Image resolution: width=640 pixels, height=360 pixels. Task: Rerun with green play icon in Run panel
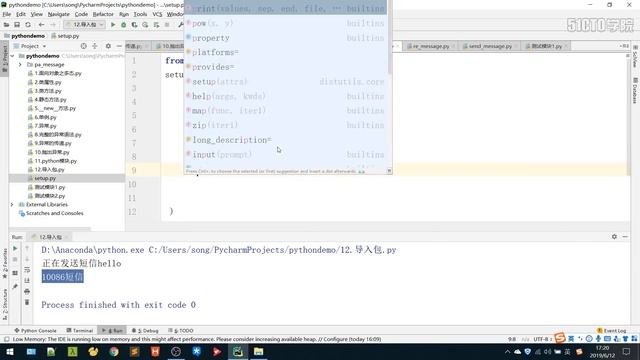15,248
